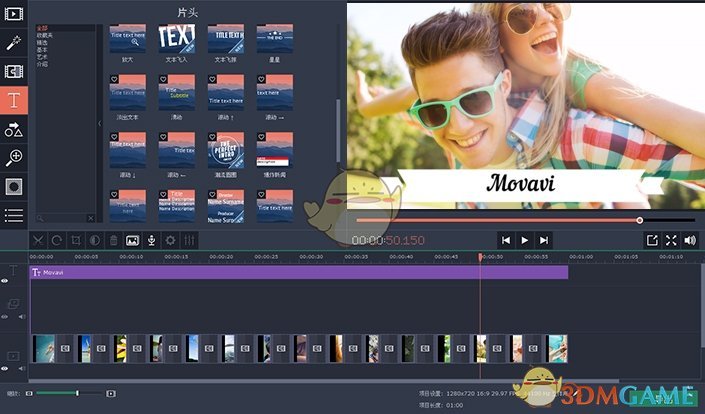Click the microphone record audio icon
The width and height of the screenshot is (705, 414).
point(152,240)
